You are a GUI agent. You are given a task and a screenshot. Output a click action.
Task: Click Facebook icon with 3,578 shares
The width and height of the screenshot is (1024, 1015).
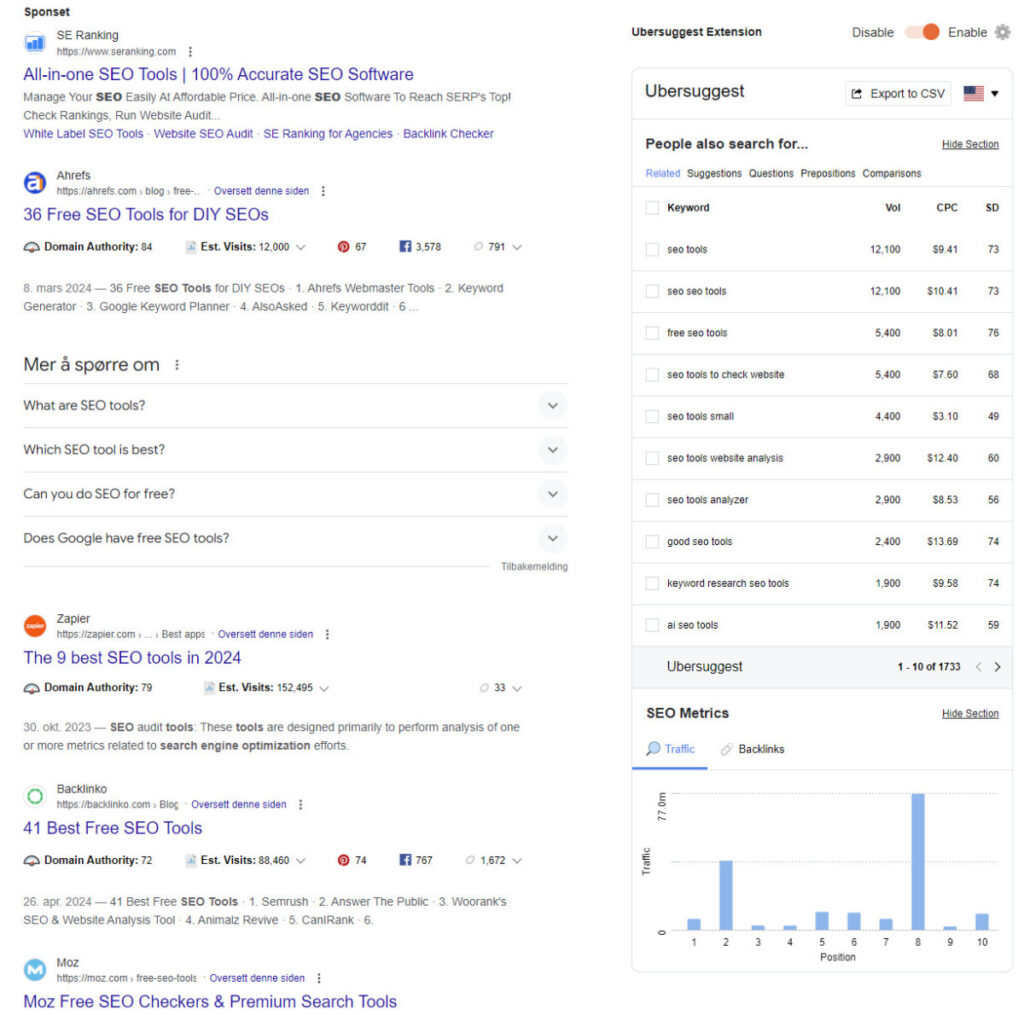pyautogui.click(x=405, y=247)
